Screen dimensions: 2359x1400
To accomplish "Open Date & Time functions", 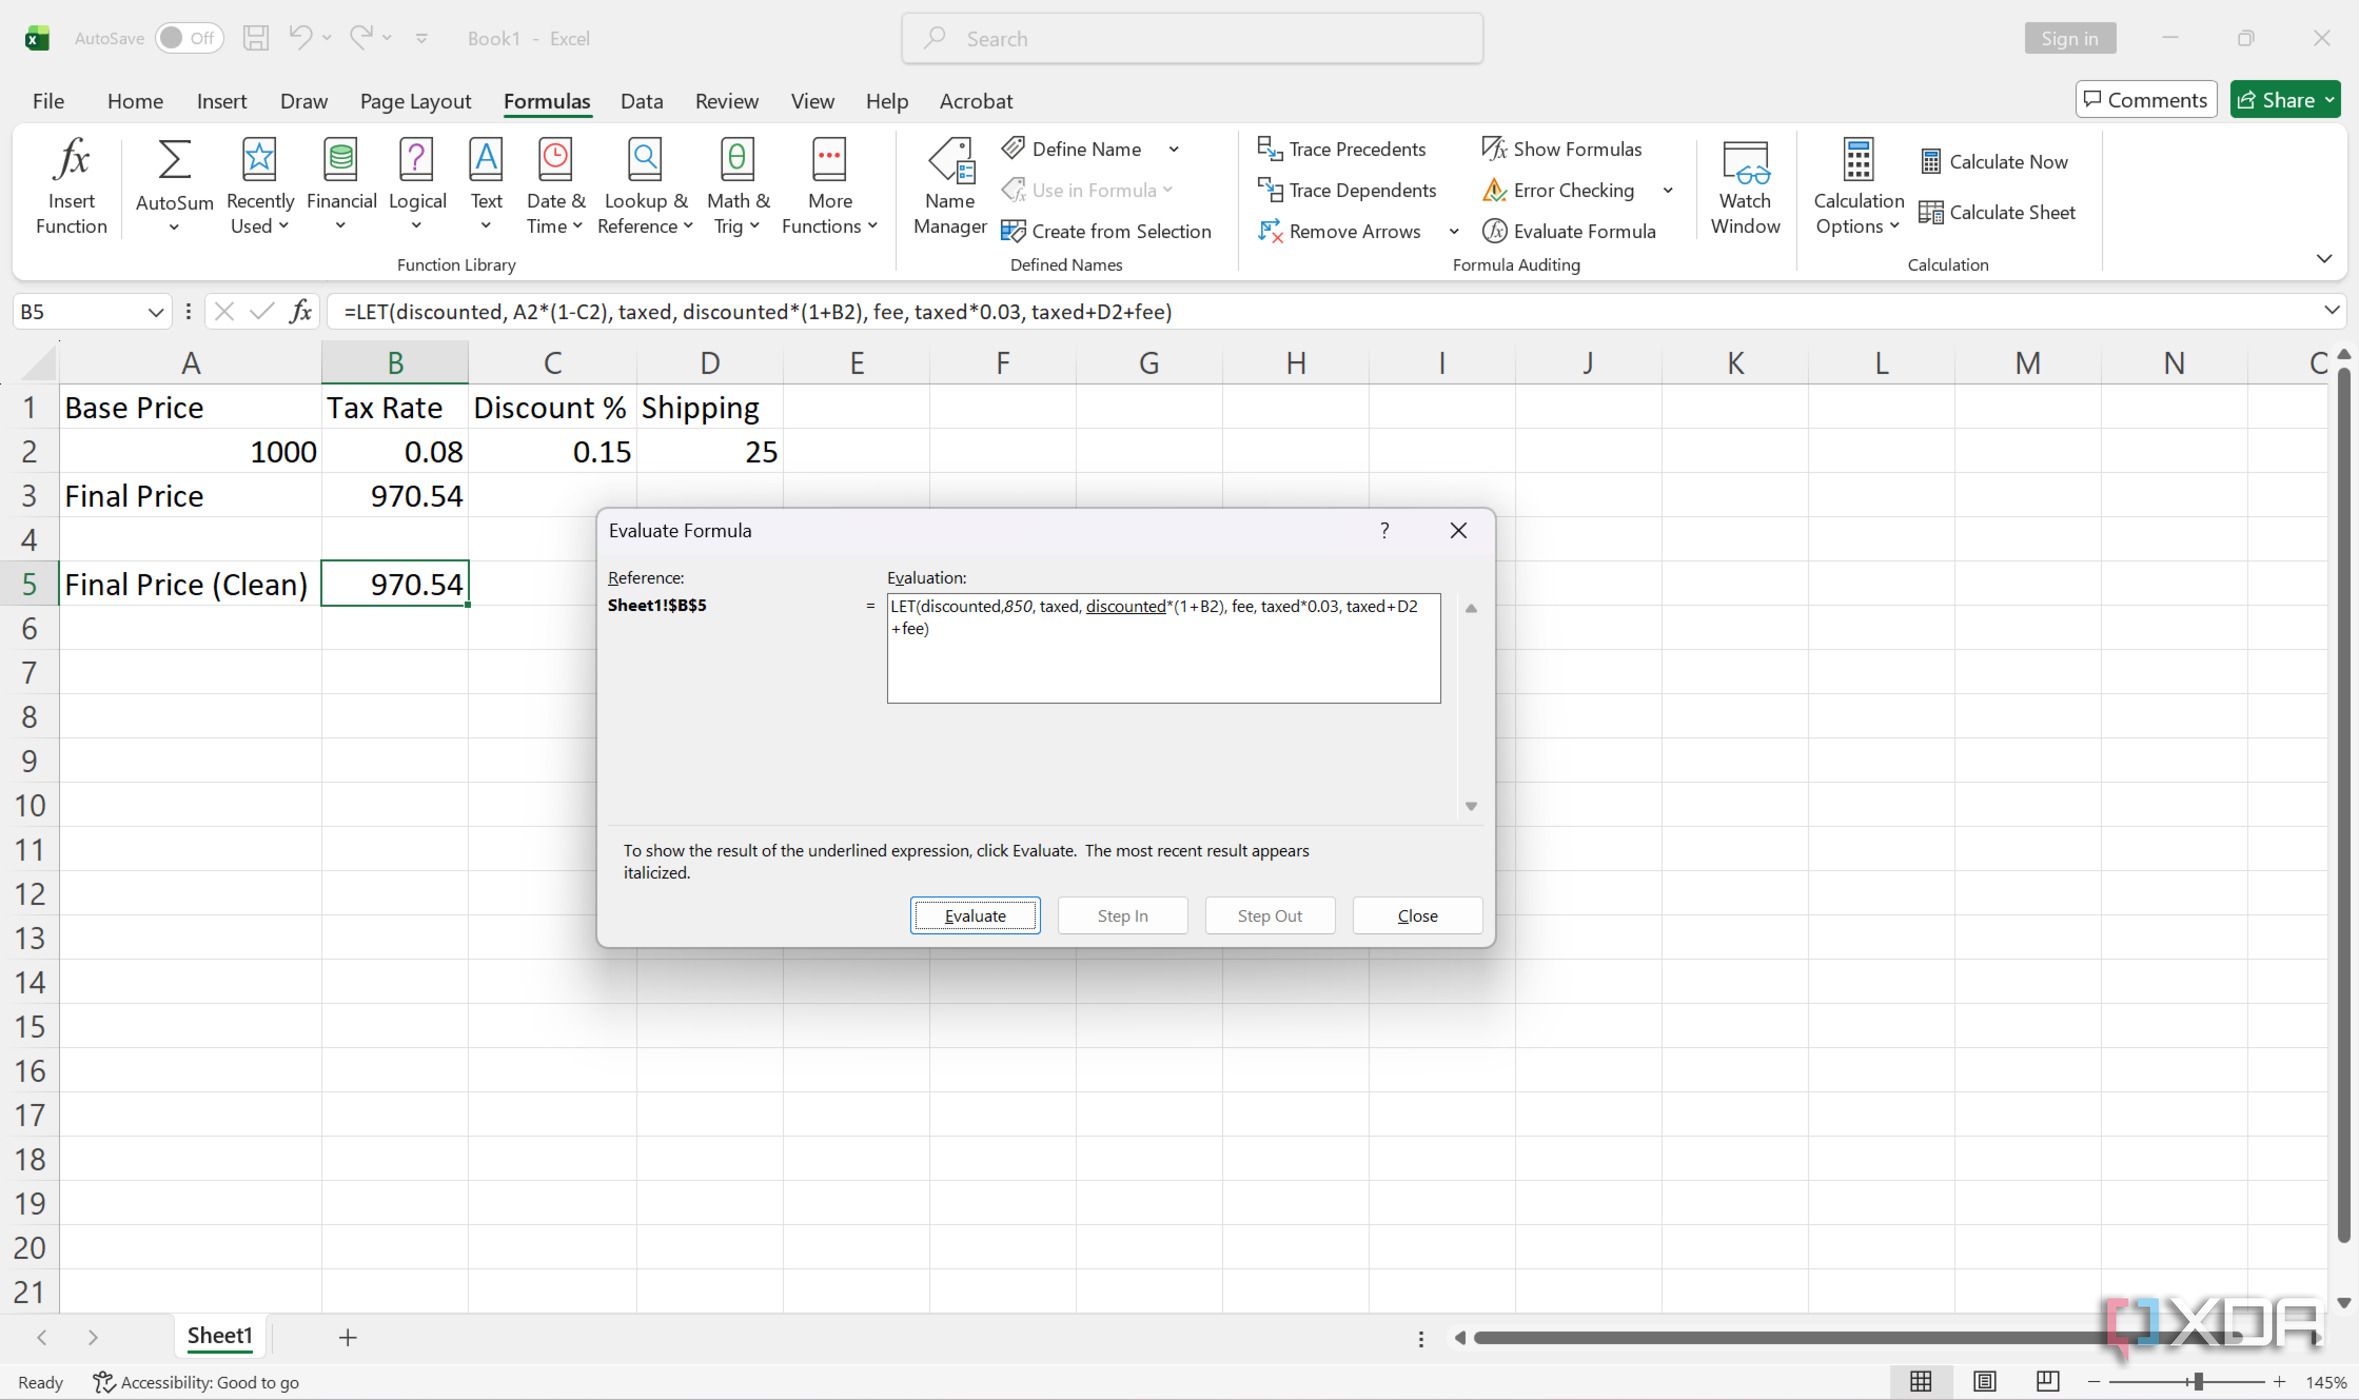I will pyautogui.click(x=555, y=186).
